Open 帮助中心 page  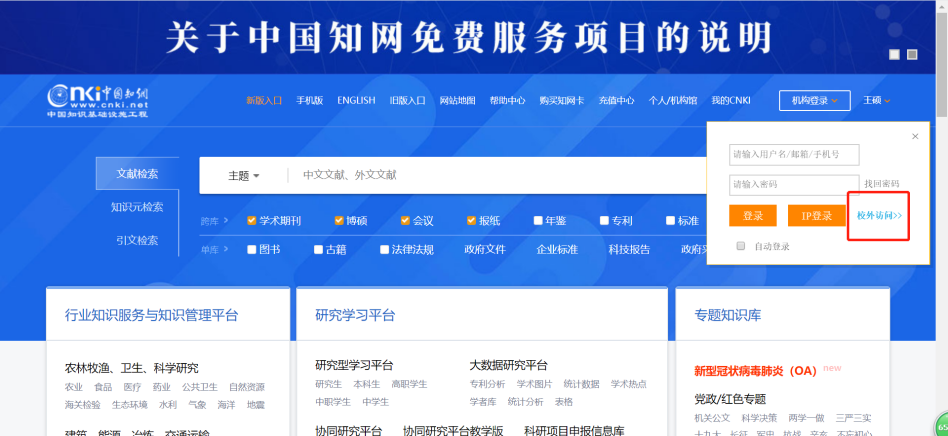click(x=507, y=100)
